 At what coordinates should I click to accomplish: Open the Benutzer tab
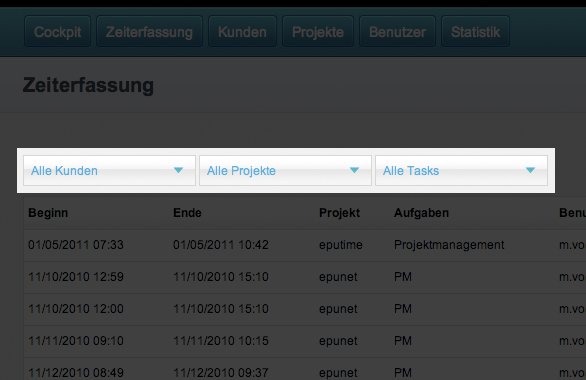[x=397, y=32]
